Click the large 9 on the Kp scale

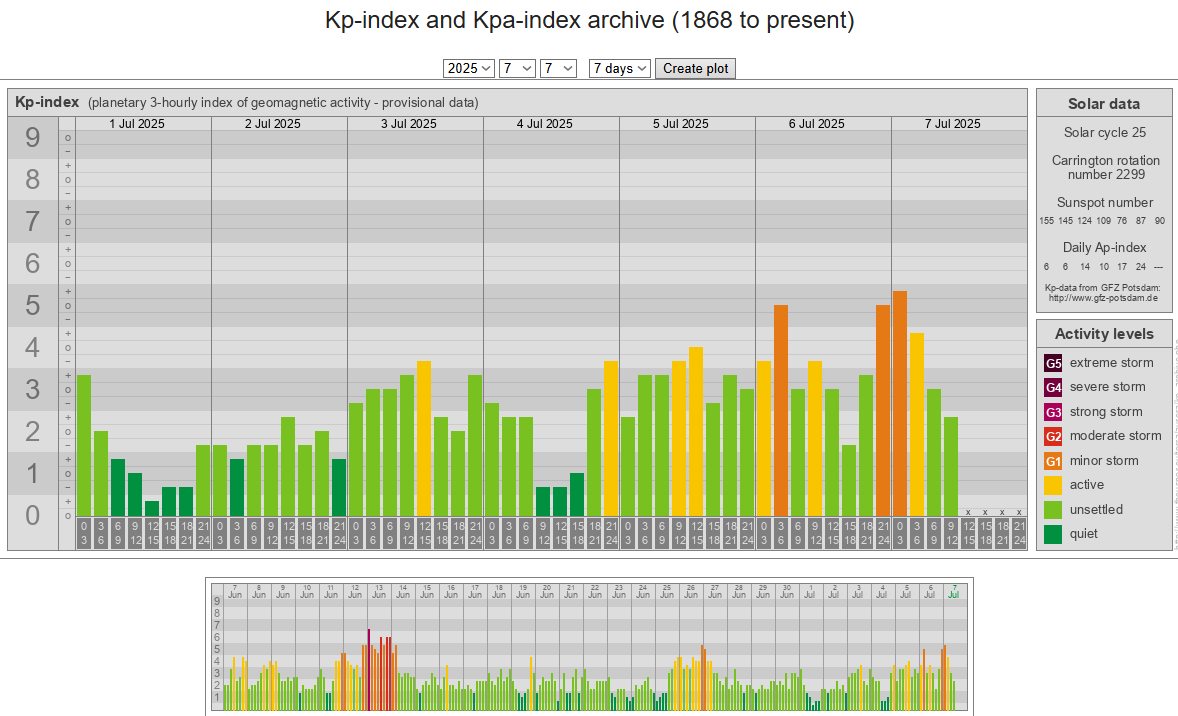(x=32, y=137)
